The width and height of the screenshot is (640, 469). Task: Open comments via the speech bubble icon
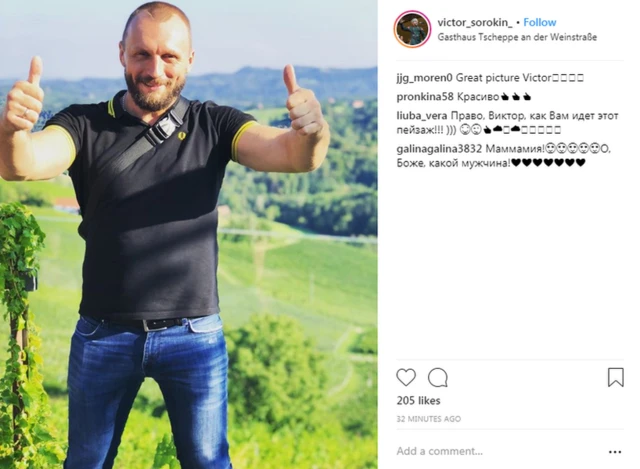pyautogui.click(x=438, y=377)
